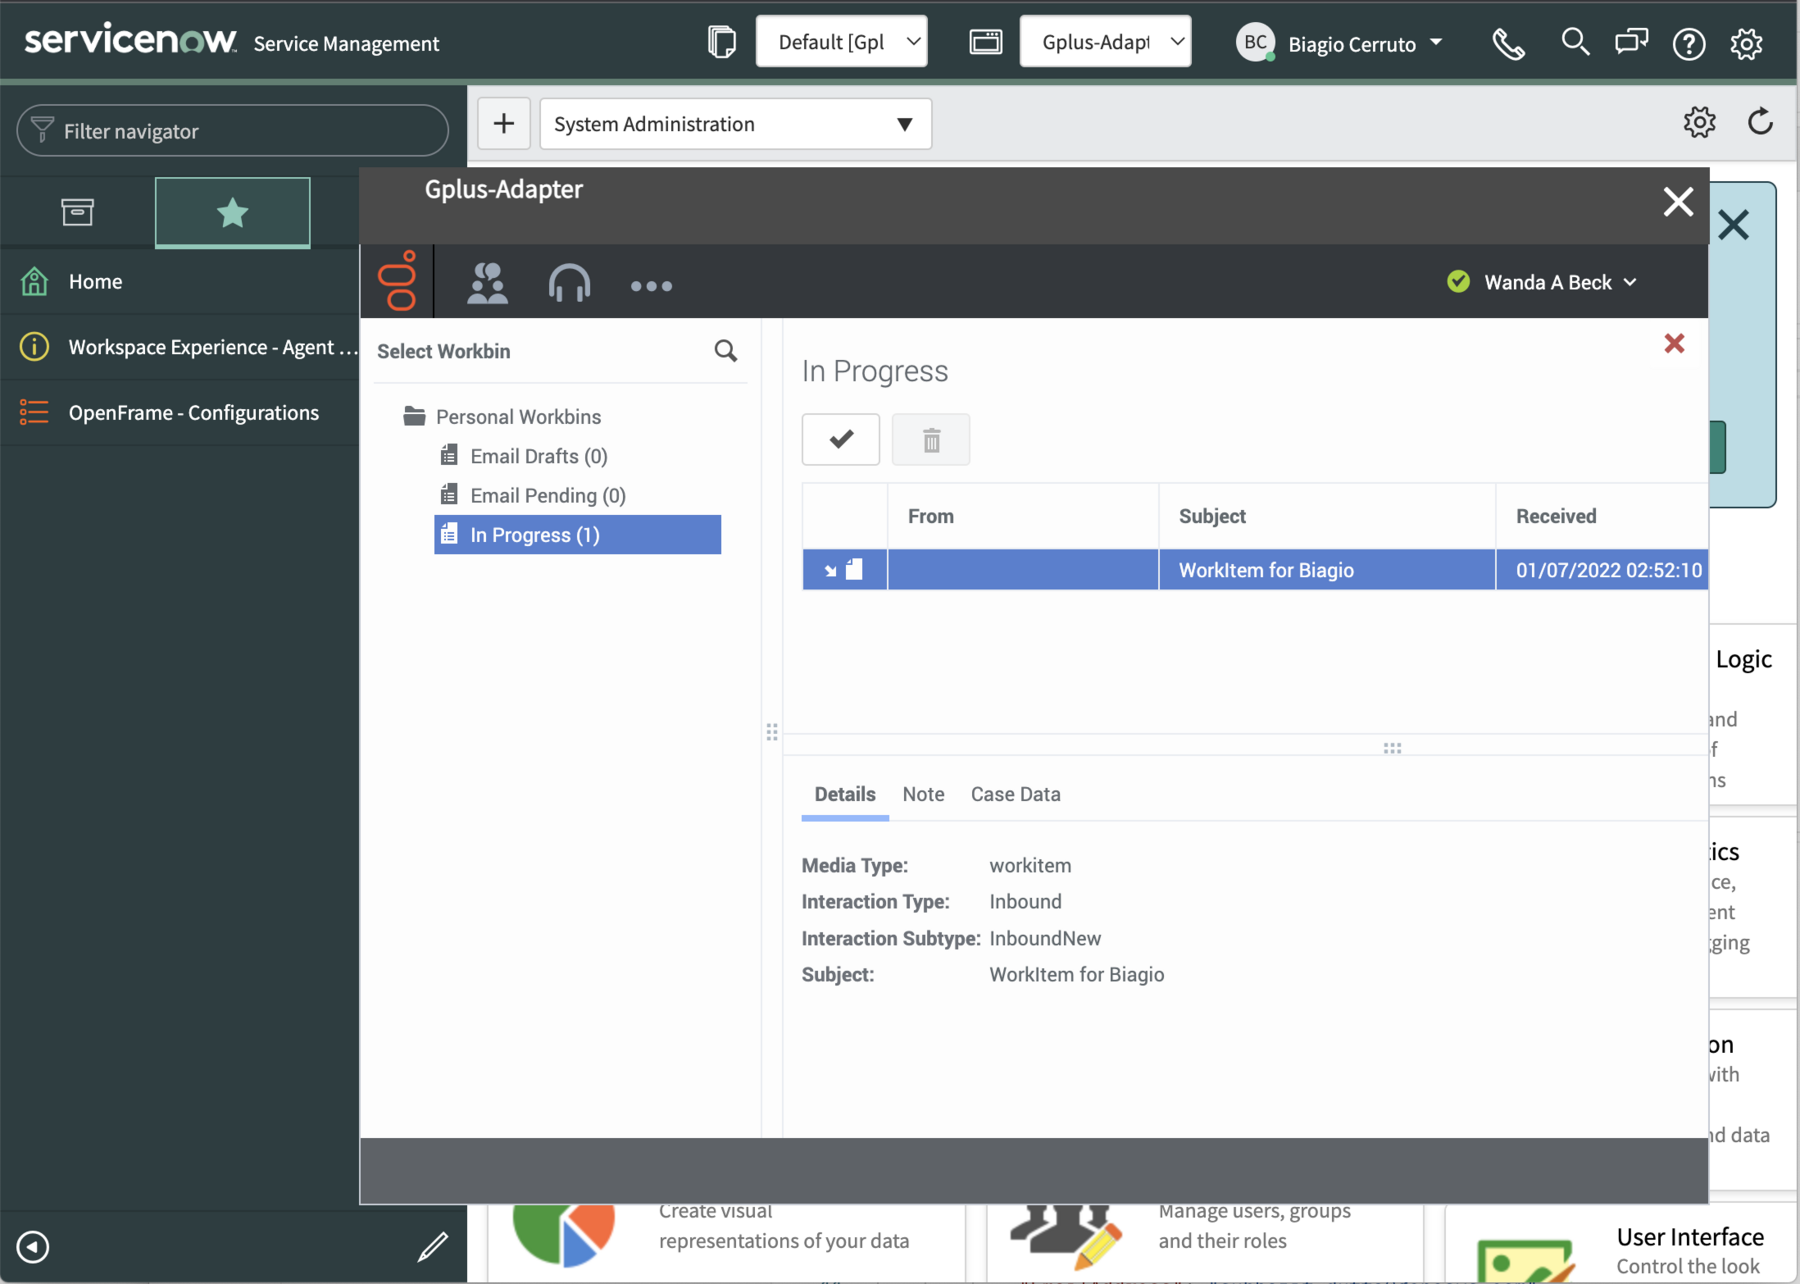The width and height of the screenshot is (1800, 1284).
Task: Click the workitem inbound icon in row
Action: 844,570
